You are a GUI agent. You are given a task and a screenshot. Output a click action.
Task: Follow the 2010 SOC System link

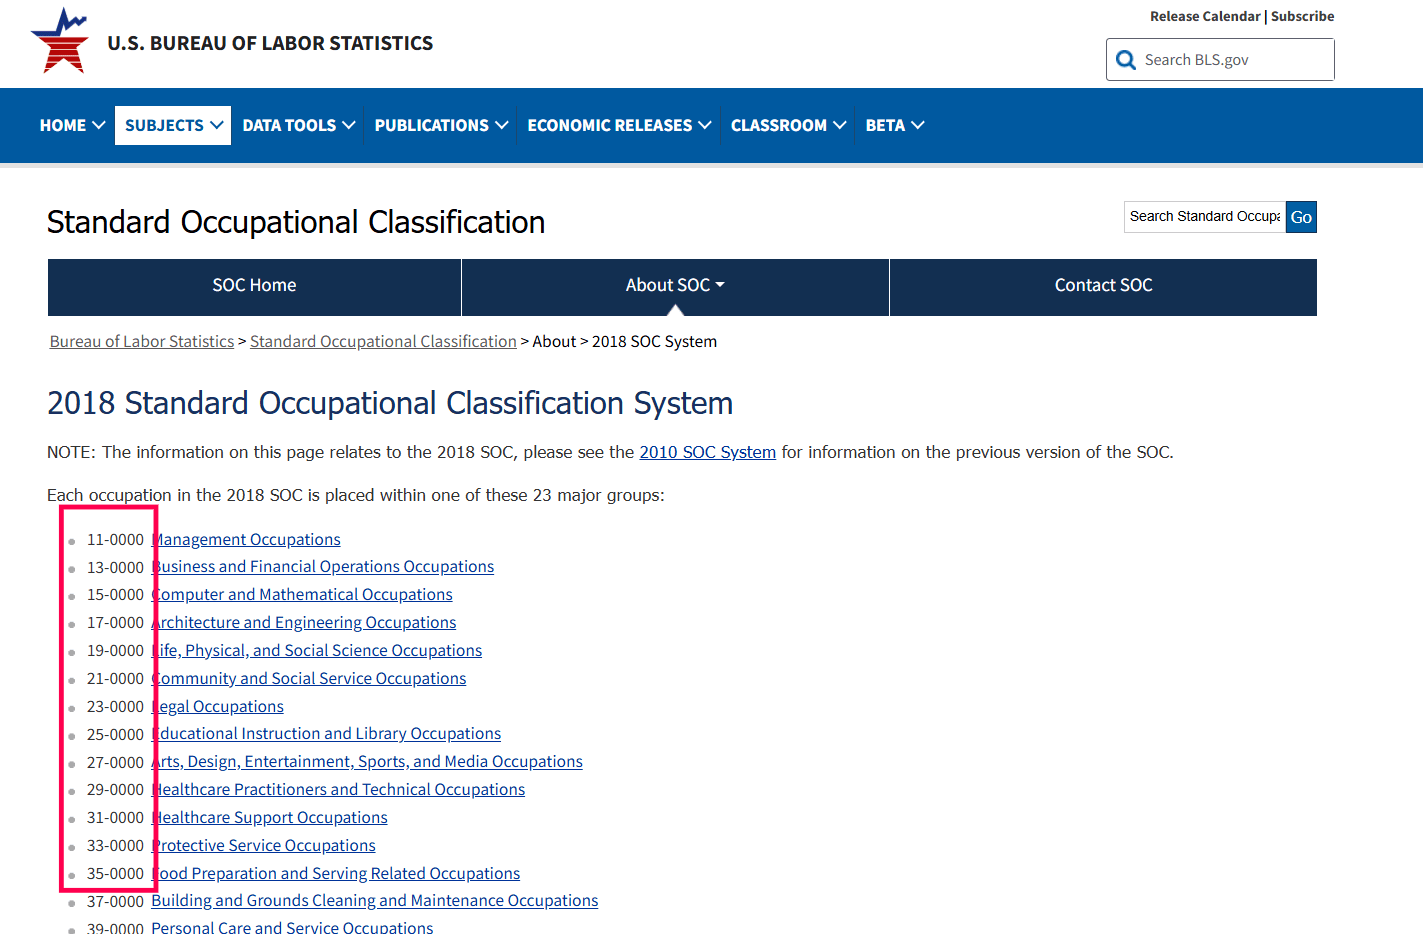pyautogui.click(x=707, y=452)
